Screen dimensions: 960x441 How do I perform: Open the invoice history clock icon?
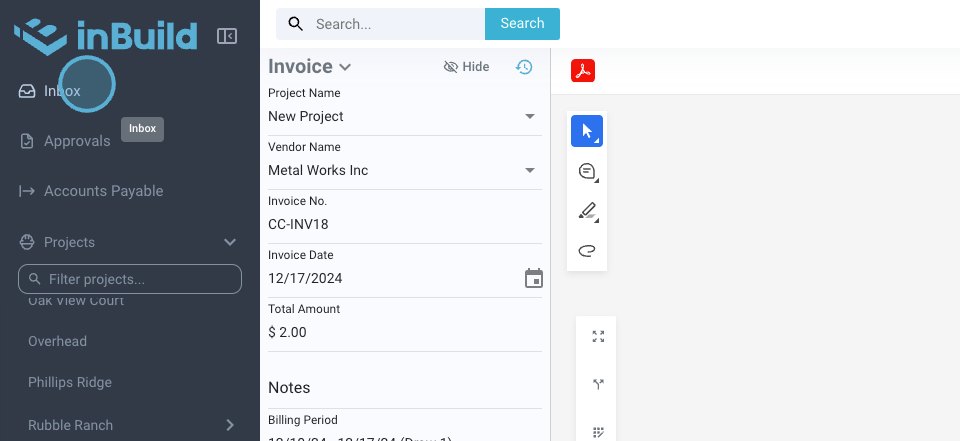(x=524, y=67)
